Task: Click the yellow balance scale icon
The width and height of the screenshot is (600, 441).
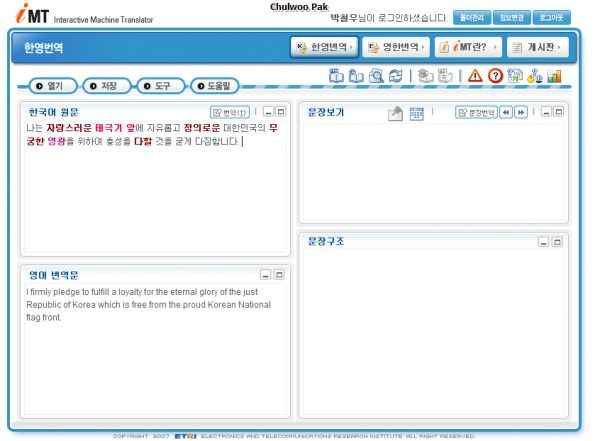Action: click(535, 76)
